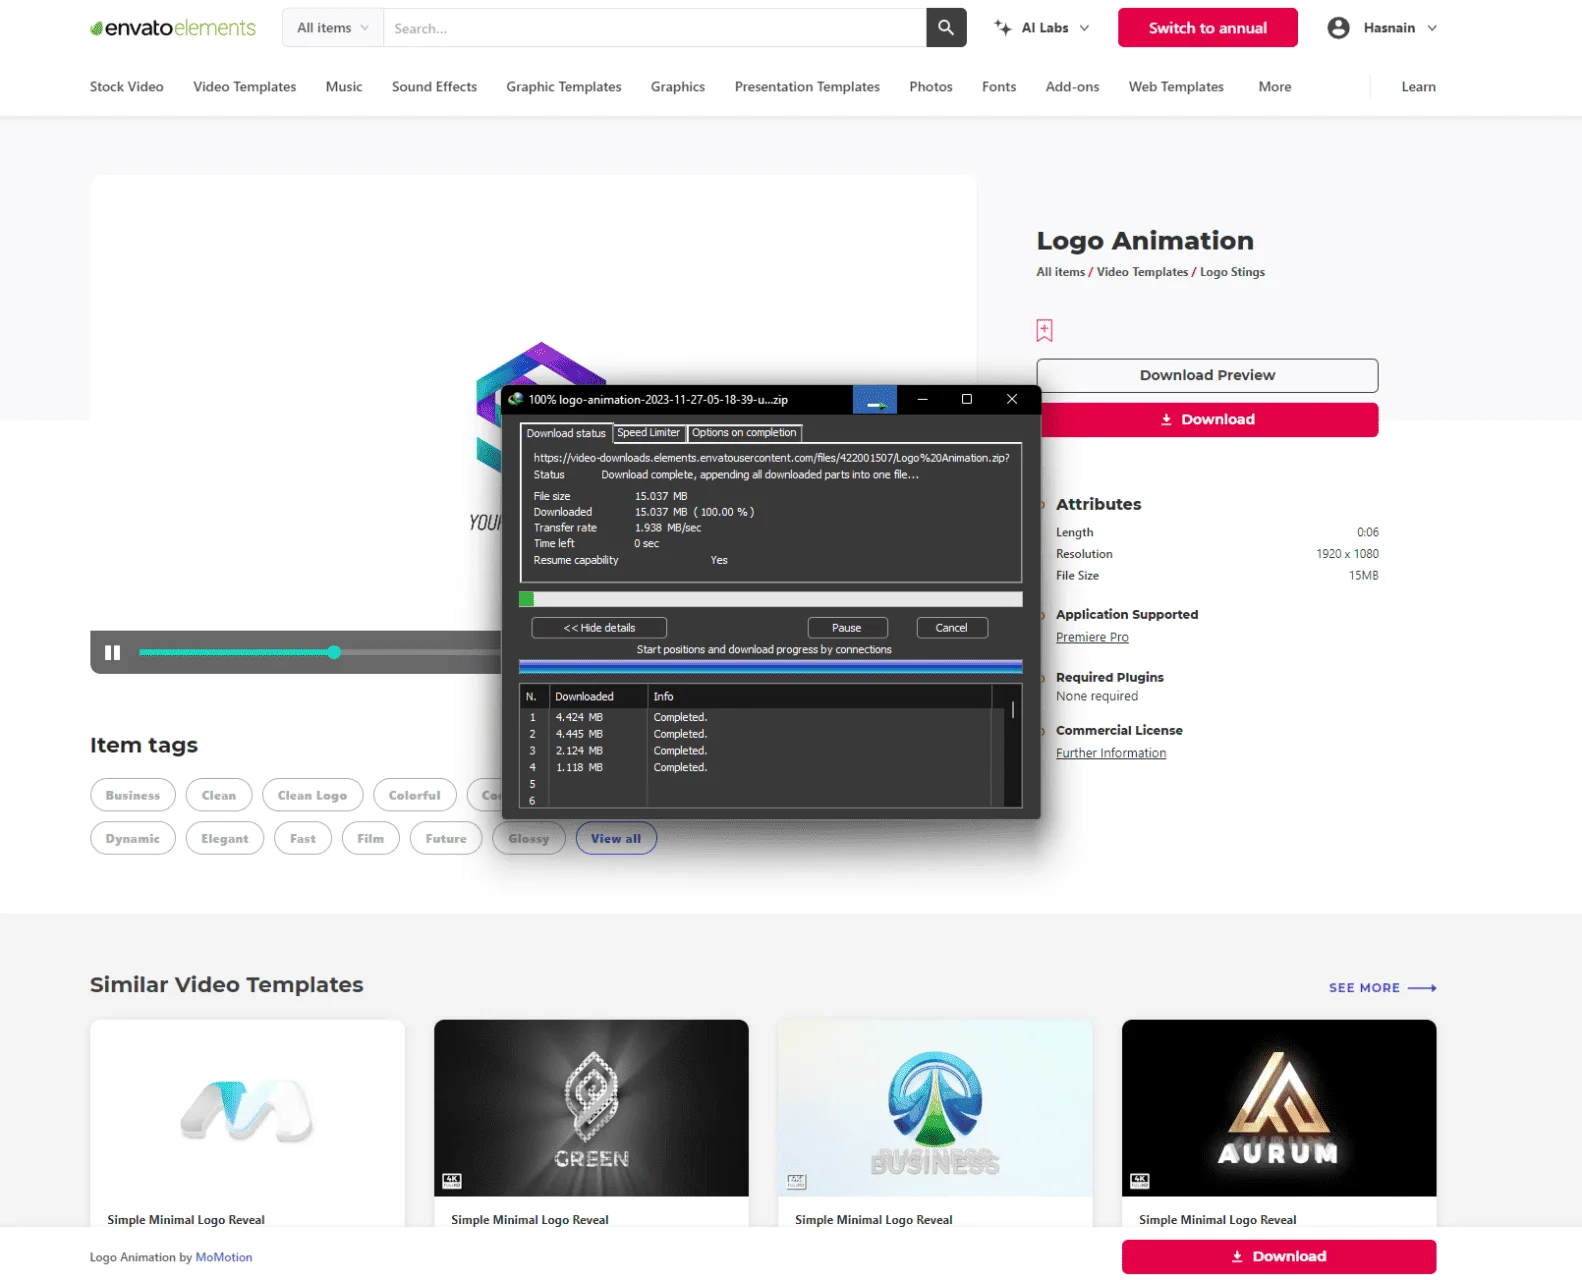Click the AI Labs sparkle icon
This screenshot has height=1280, width=1582.
pos(1003,28)
